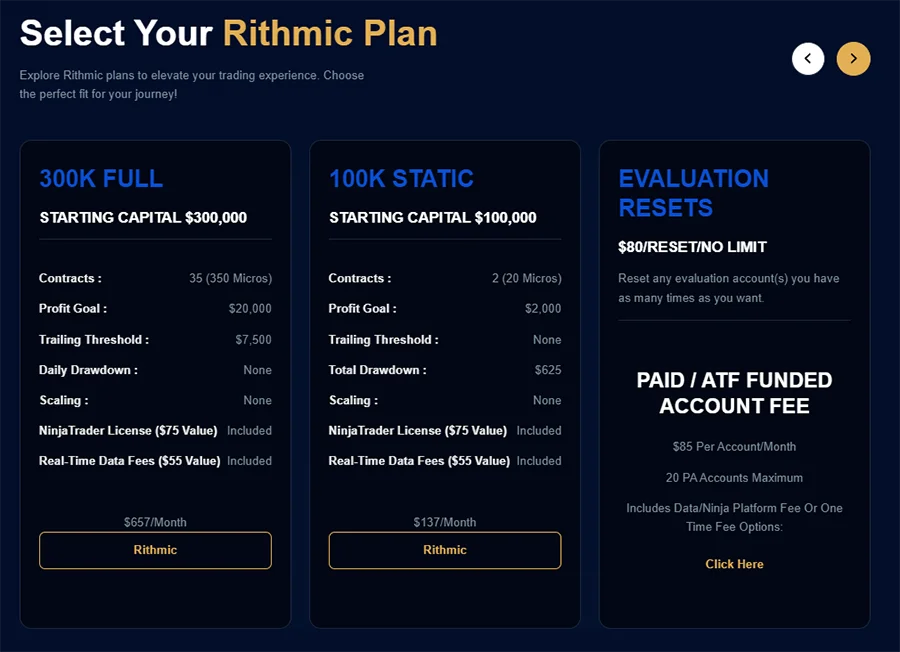Click the gold next plan arrow
This screenshot has height=652, width=900.
853,59
